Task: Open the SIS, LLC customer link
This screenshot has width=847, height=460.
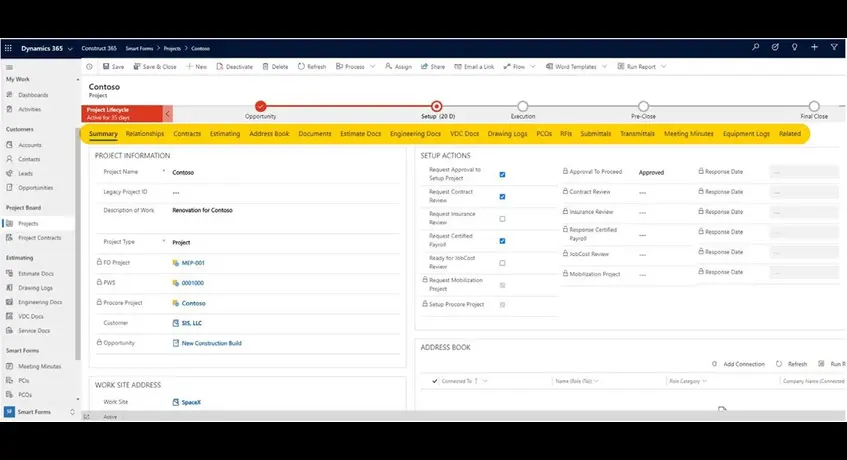Action: click(x=191, y=323)
